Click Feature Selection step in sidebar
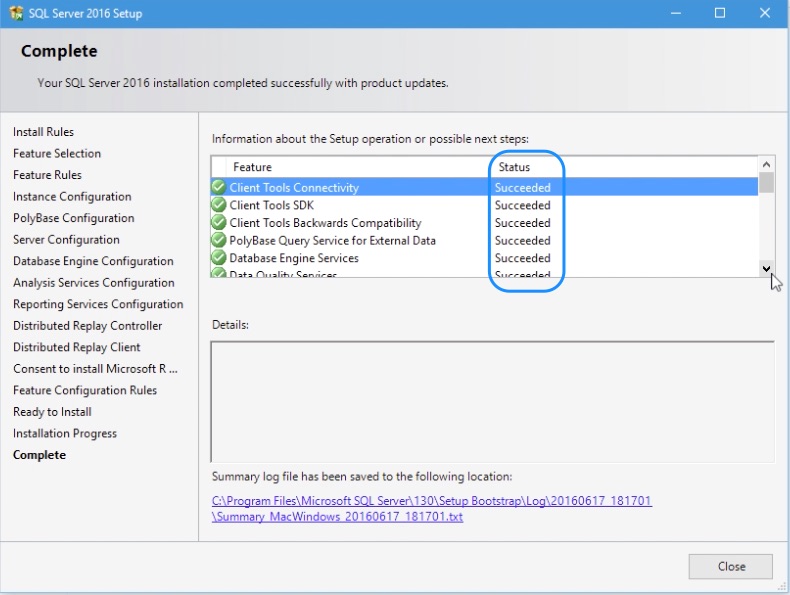 click(x=57, y=154)
